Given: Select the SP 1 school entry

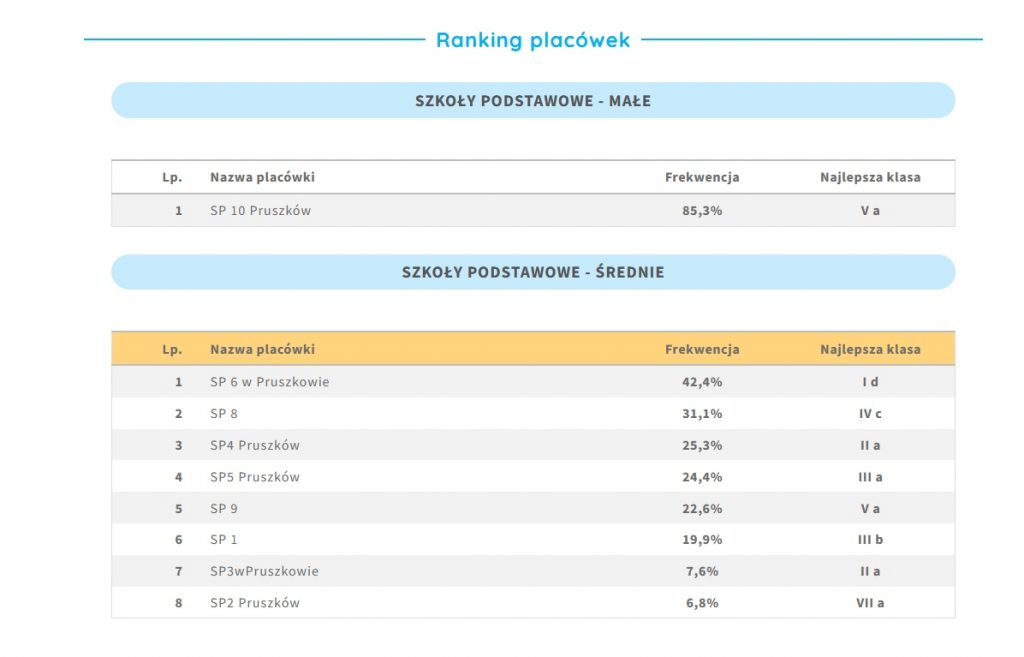Looking at the screenshot, I should [224, 540].
